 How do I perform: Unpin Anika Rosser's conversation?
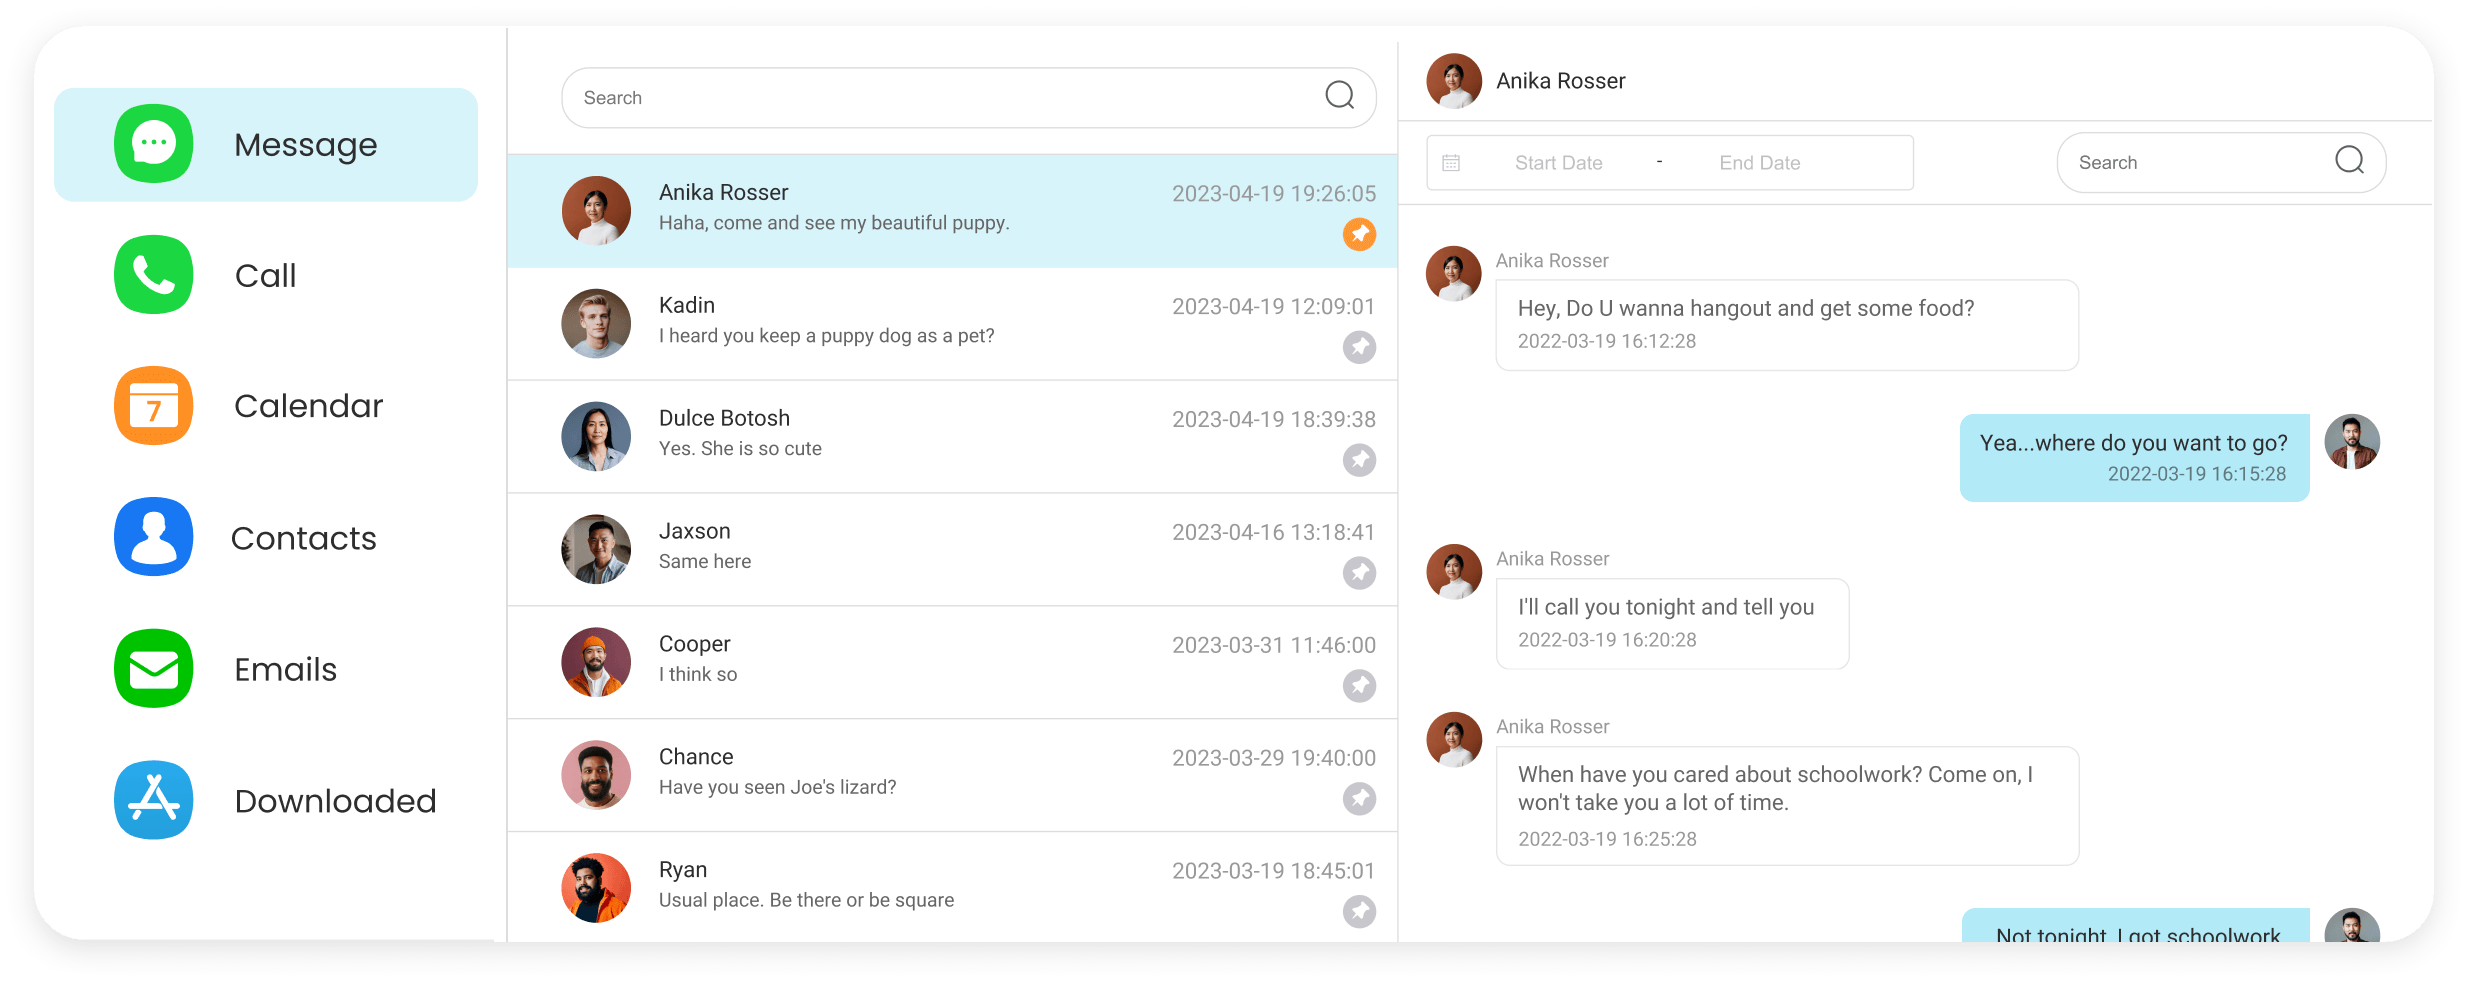pyautogui.click(x=1359, y=234)
